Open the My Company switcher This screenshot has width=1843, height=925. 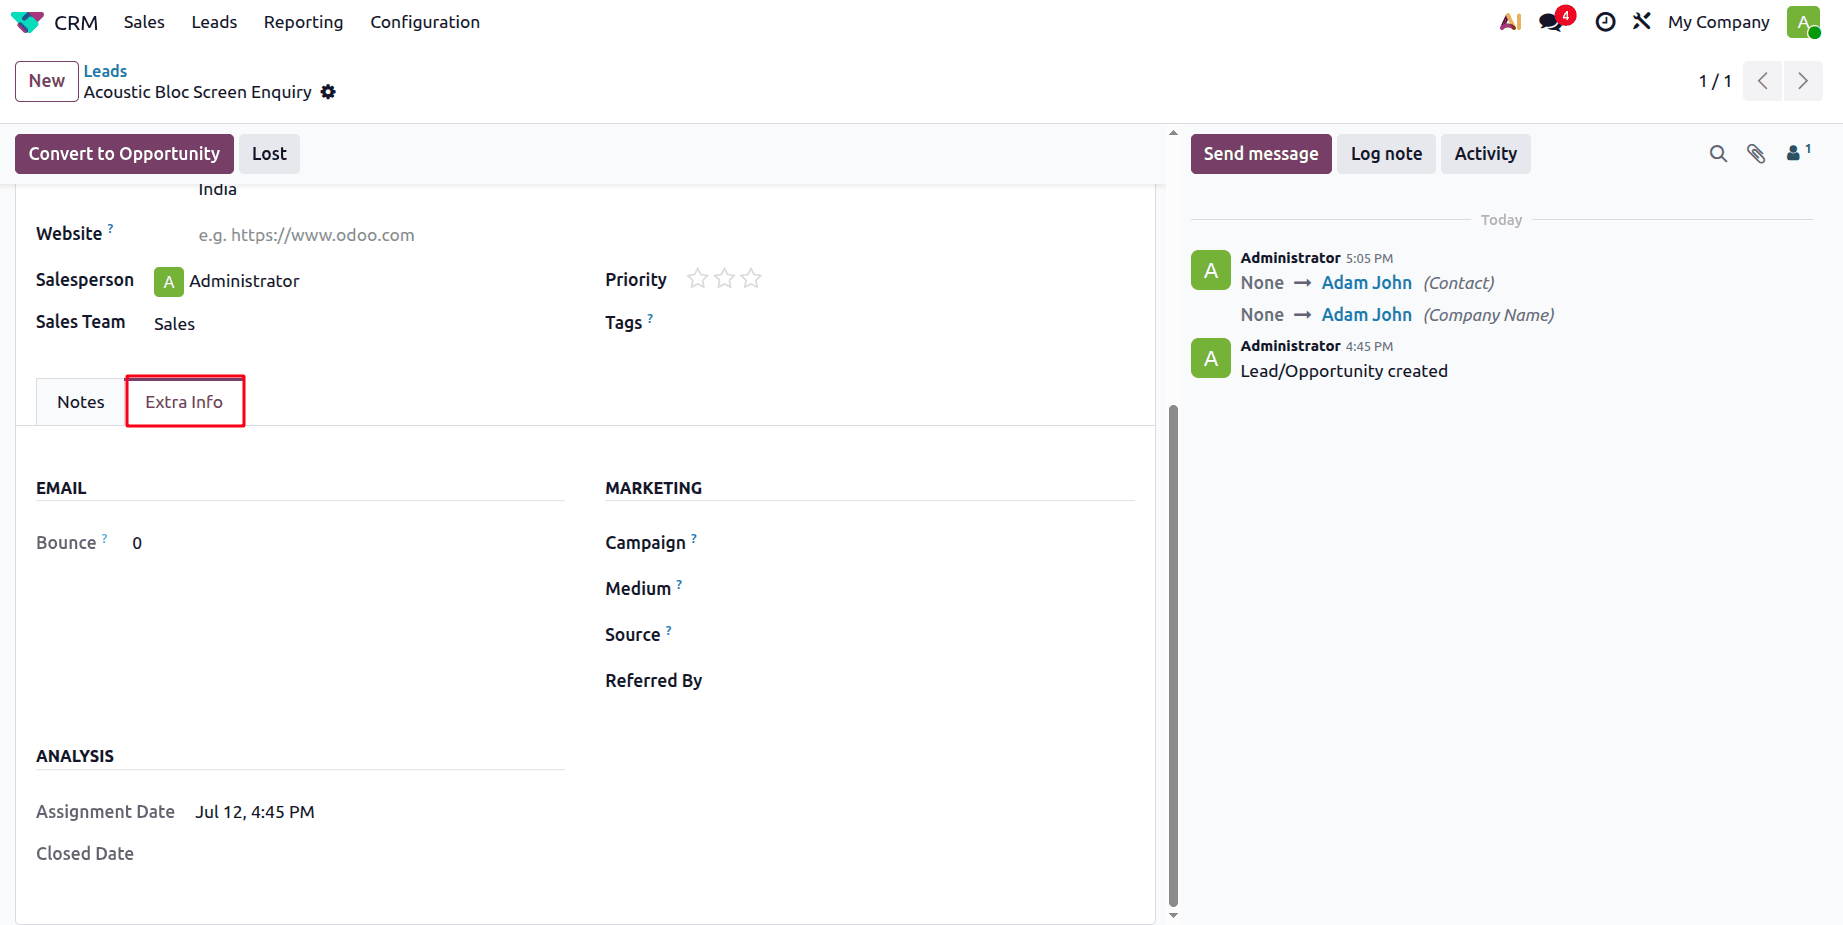1718,22
